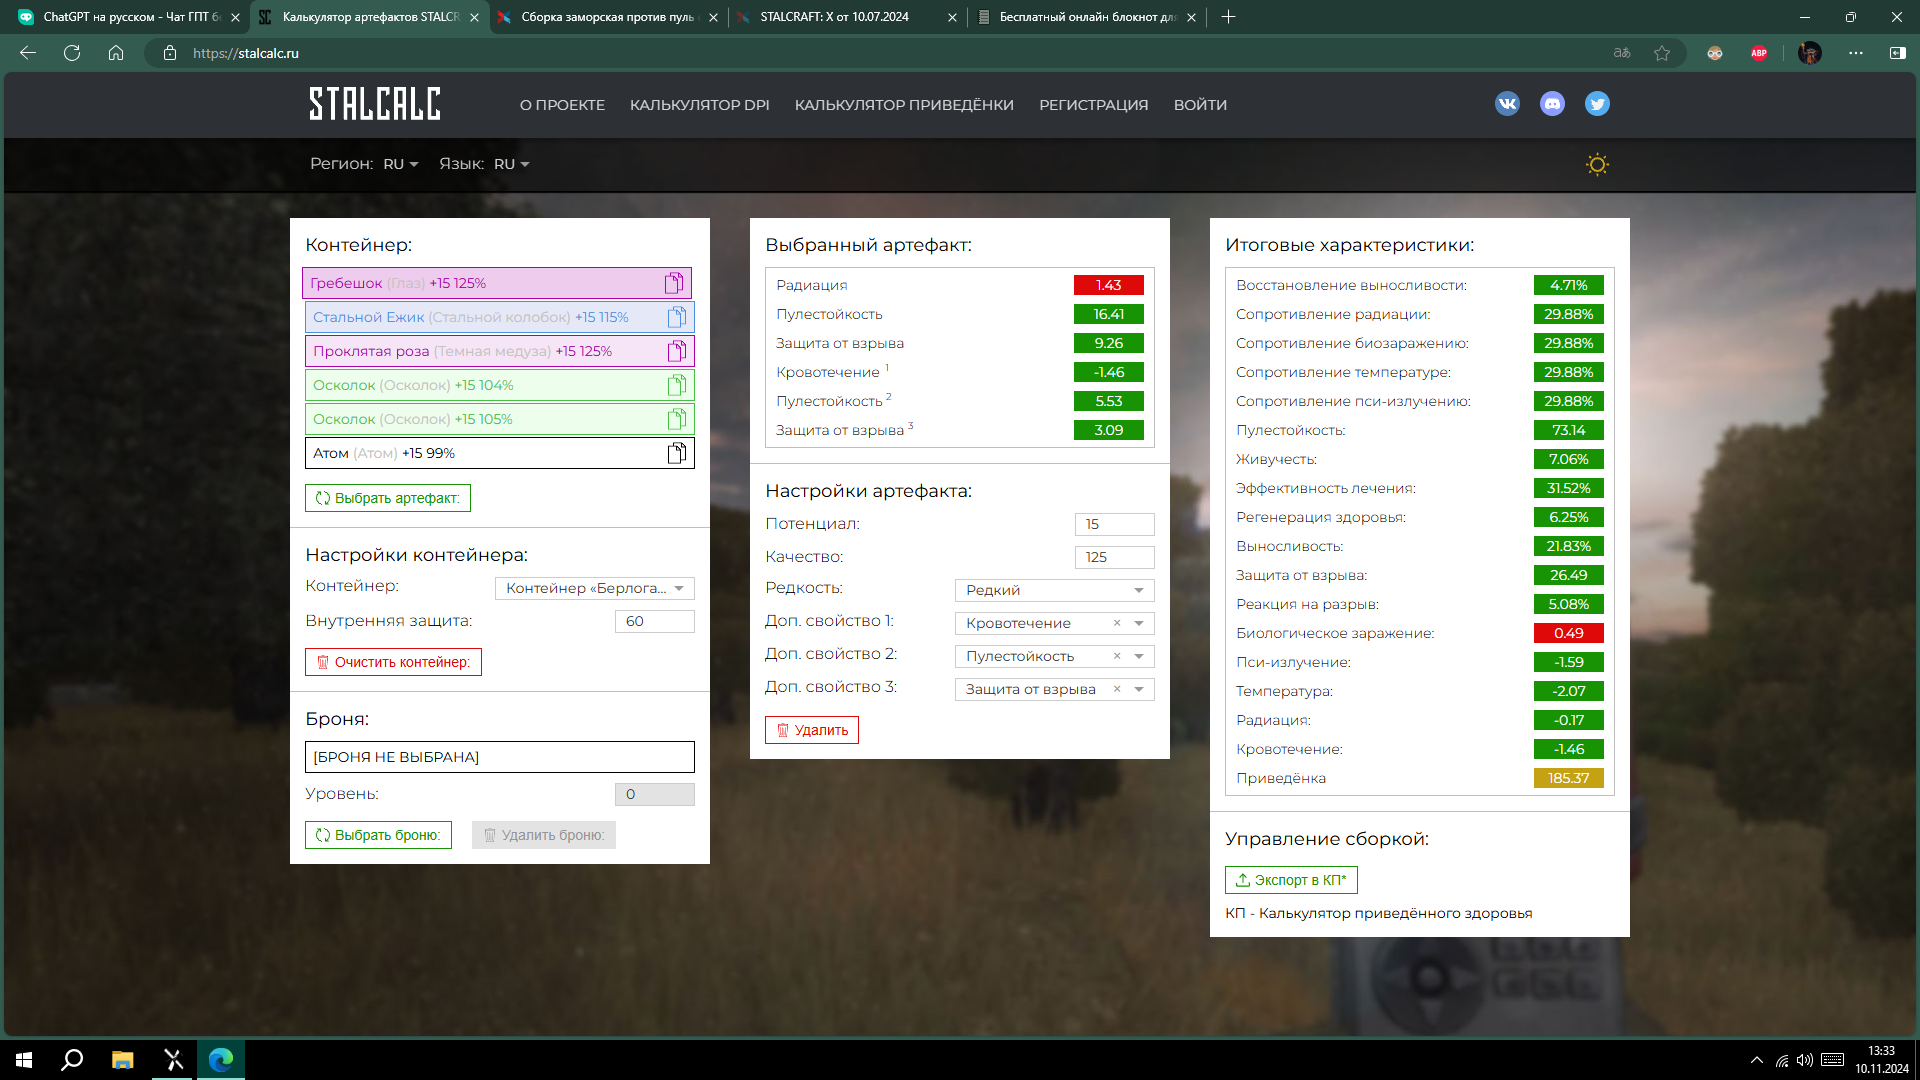Screen dimensions: 1920x1080
Task: Open КАЛЬКУЛЯТОР ПРИВЕДЁНКИ page
Action: tap(904, 105)
